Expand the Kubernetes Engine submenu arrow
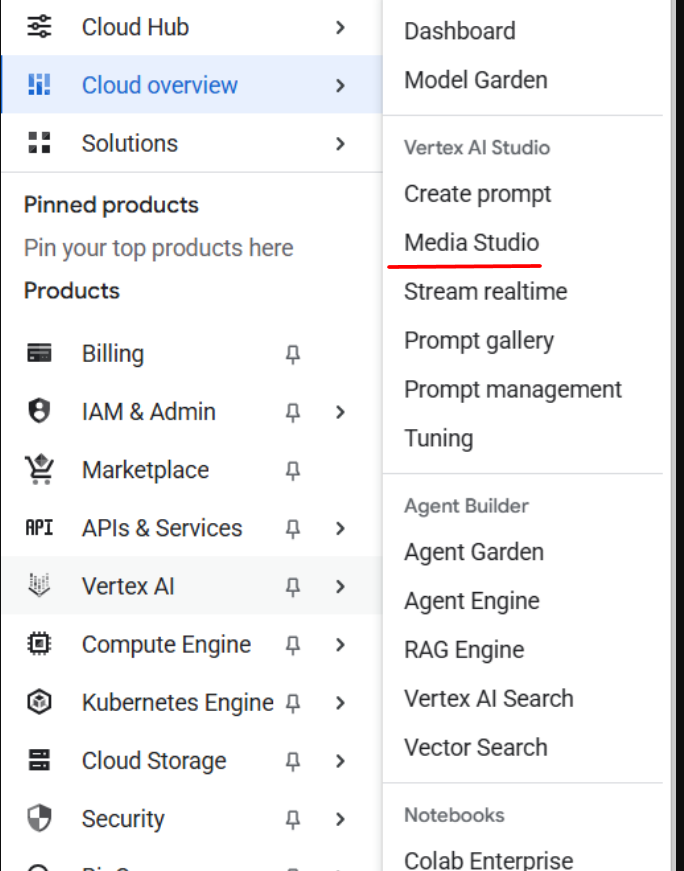Viewport: 684px width, 871px height. click(x=341, y=703)
